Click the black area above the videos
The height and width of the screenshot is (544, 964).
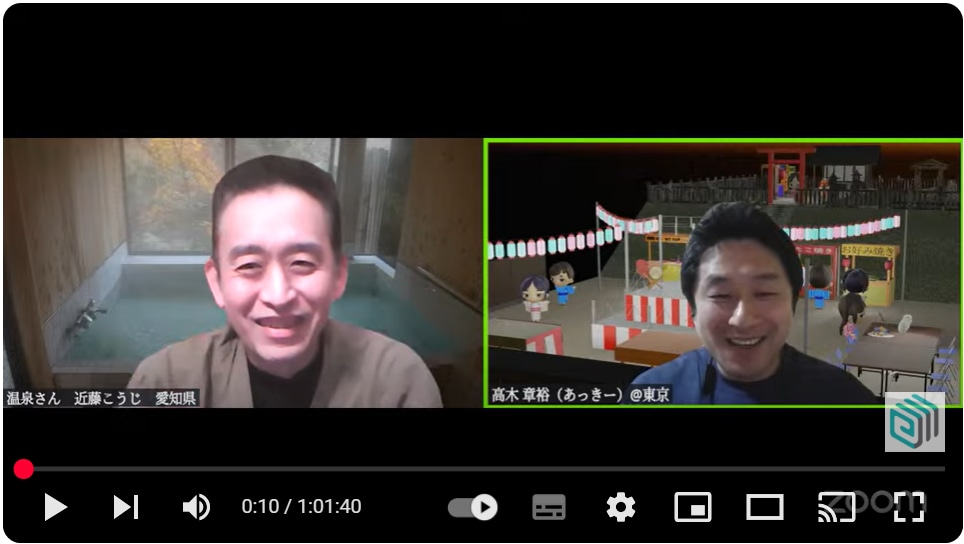click(x=482, y=70)
